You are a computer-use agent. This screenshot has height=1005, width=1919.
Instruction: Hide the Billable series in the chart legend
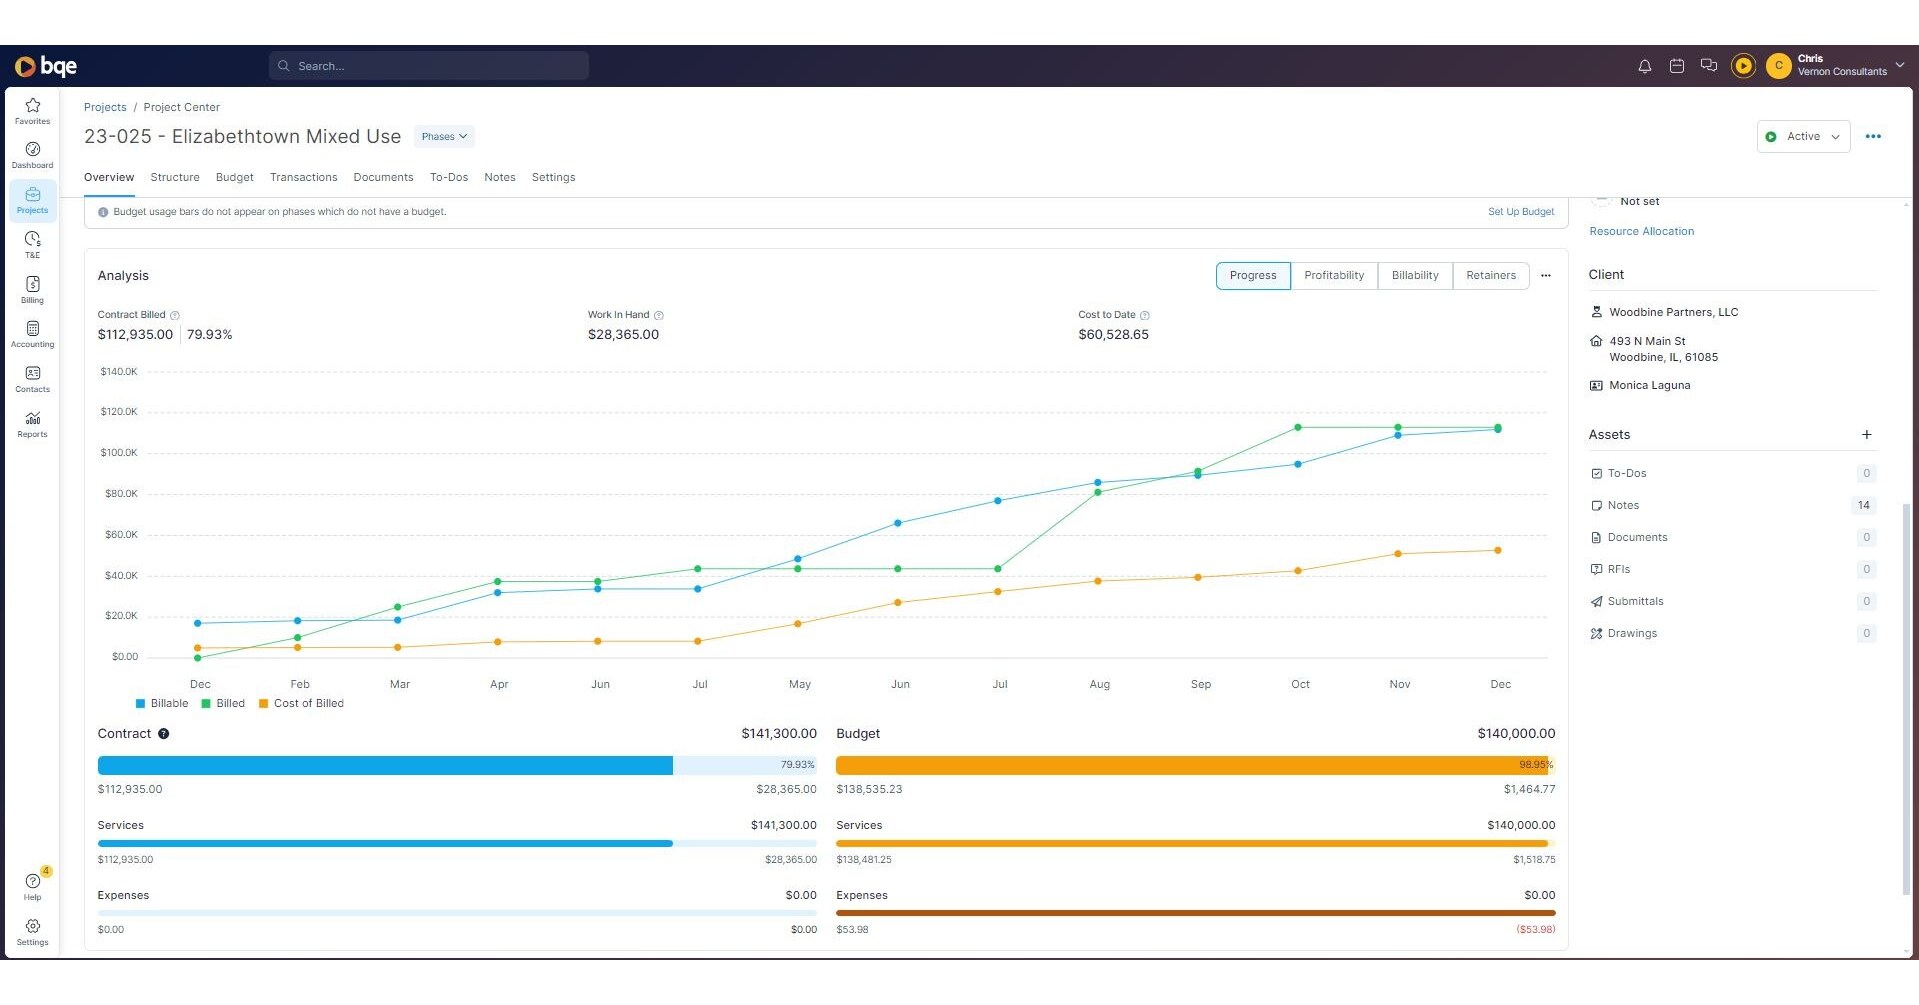pyautogui.click(x=162, y=703)
